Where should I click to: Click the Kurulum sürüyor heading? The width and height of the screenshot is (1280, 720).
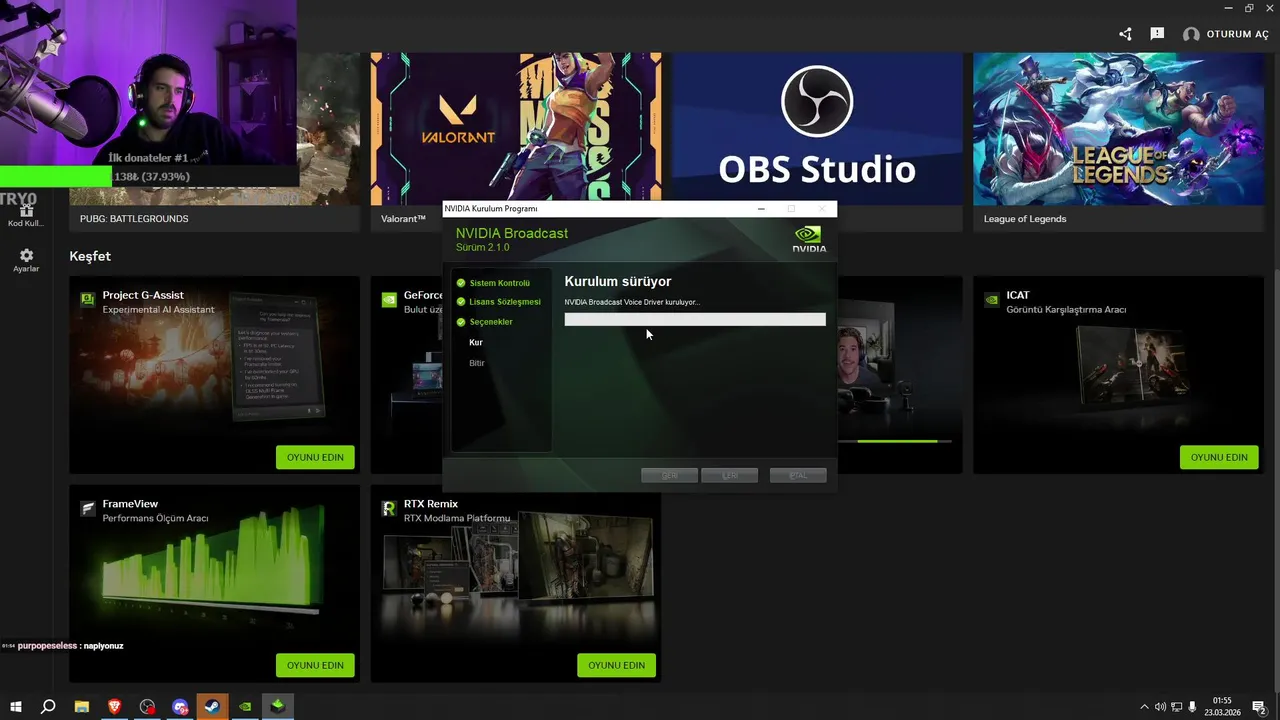618,282
